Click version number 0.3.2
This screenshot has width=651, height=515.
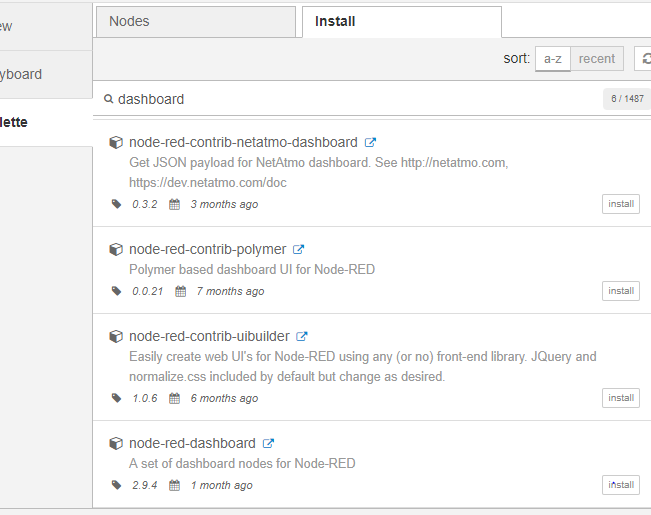(144, 204)
